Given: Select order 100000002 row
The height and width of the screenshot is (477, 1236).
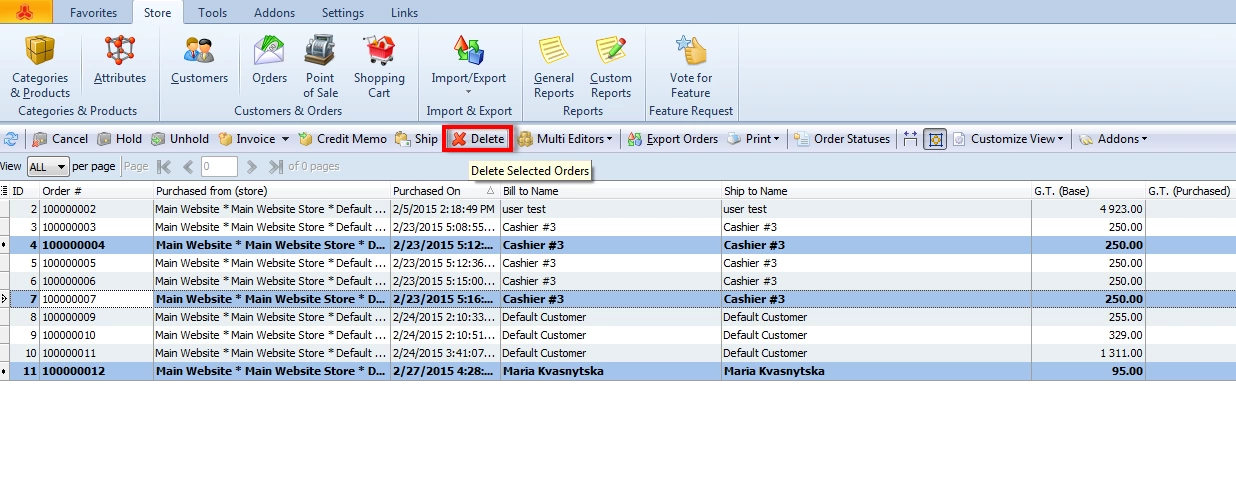Looking at the screenshot, I should point(618,209).
